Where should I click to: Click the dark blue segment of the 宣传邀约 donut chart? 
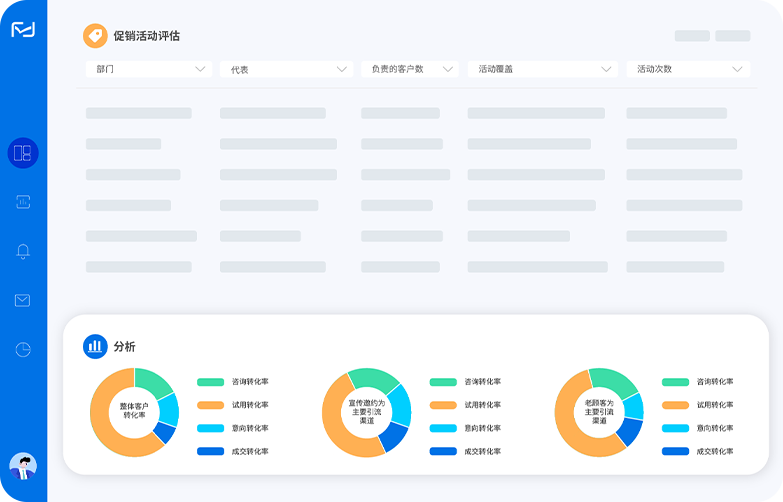pos(393,436)
